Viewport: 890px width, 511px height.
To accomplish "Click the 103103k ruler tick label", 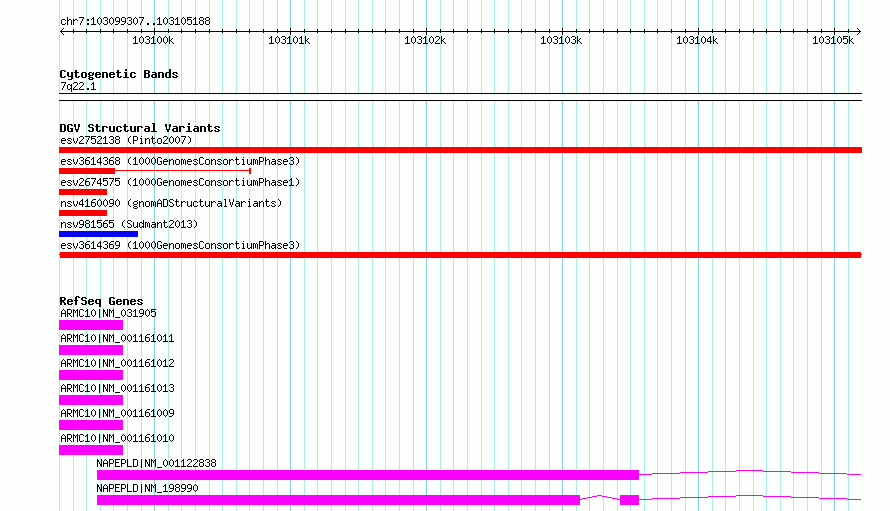I will point(561,40).
